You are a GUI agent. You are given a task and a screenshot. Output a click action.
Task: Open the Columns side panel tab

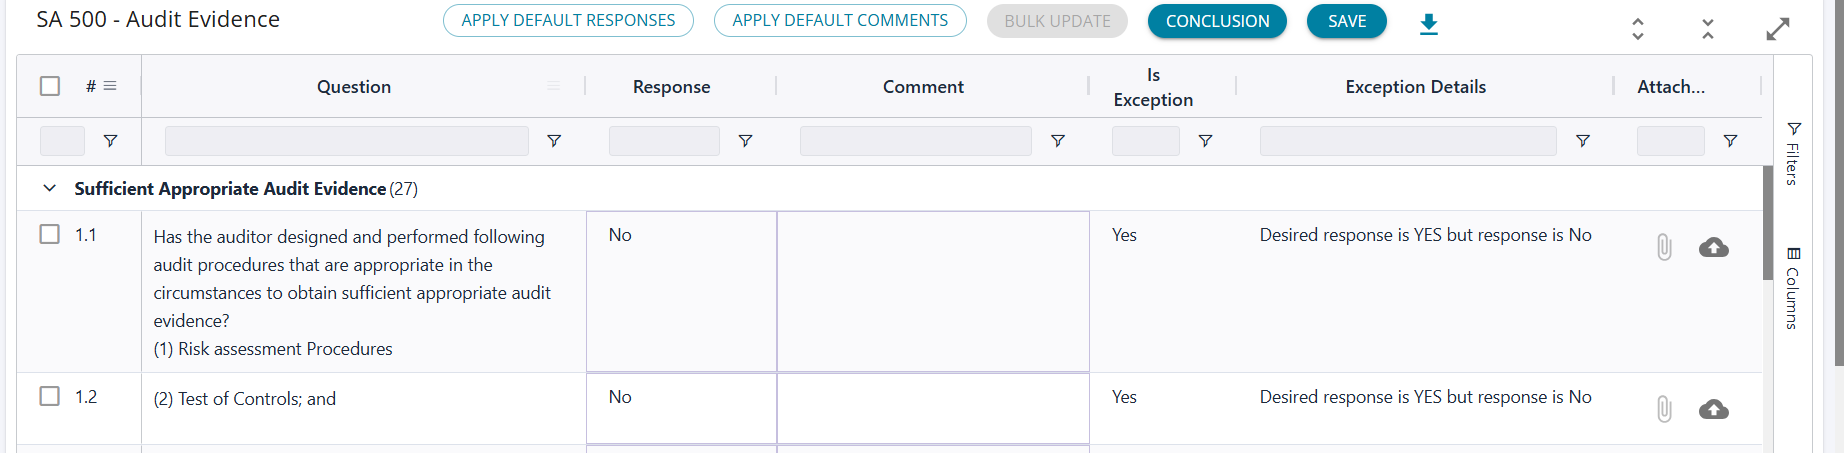(1793, 288)
